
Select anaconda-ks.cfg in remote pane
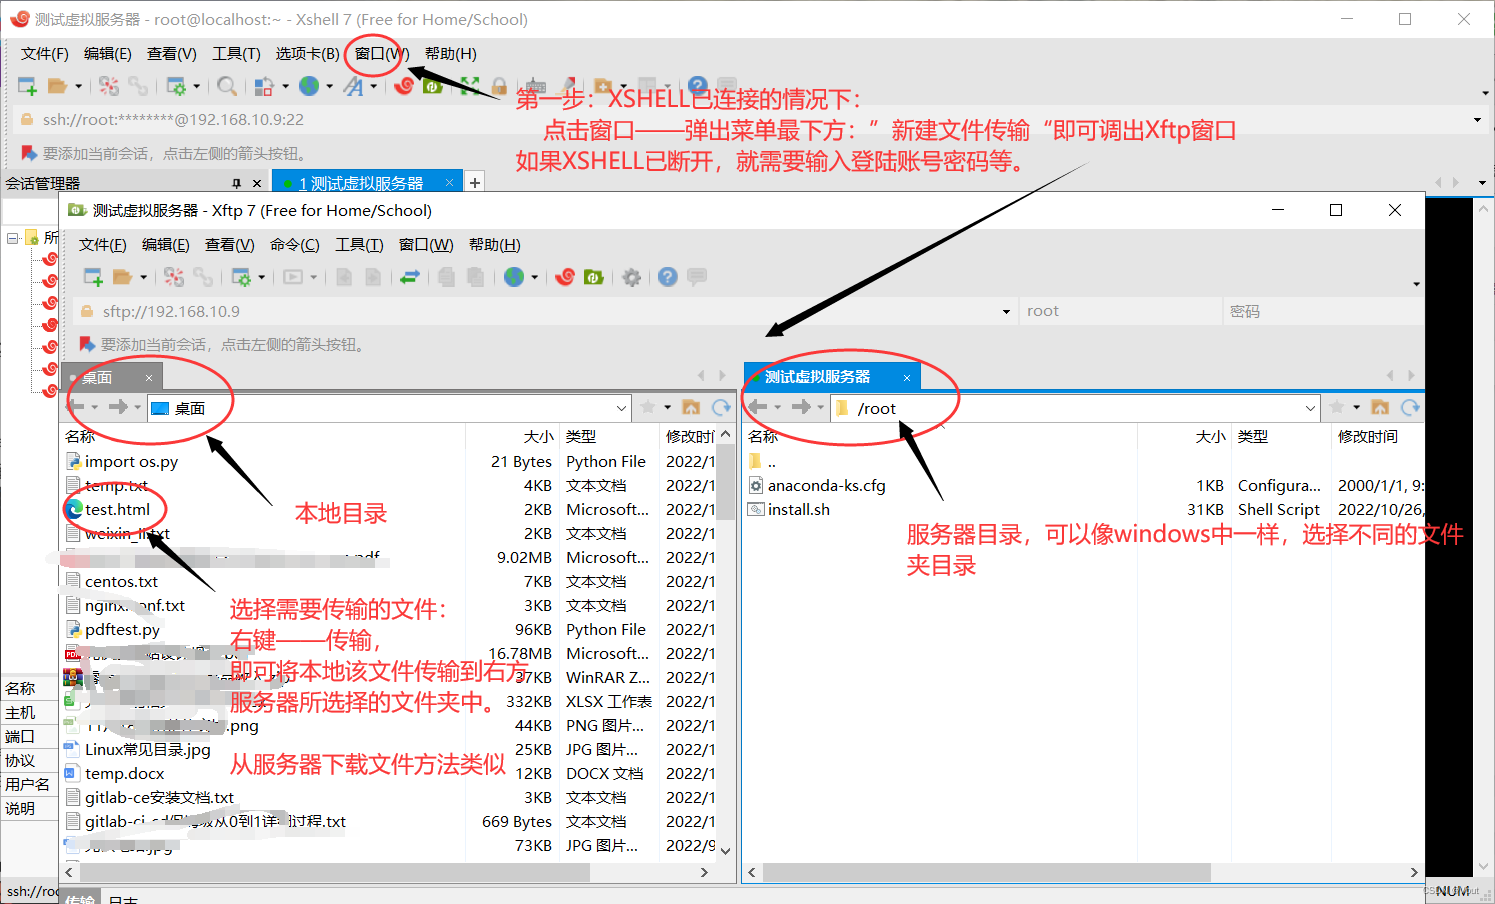(x=826, y=486)
